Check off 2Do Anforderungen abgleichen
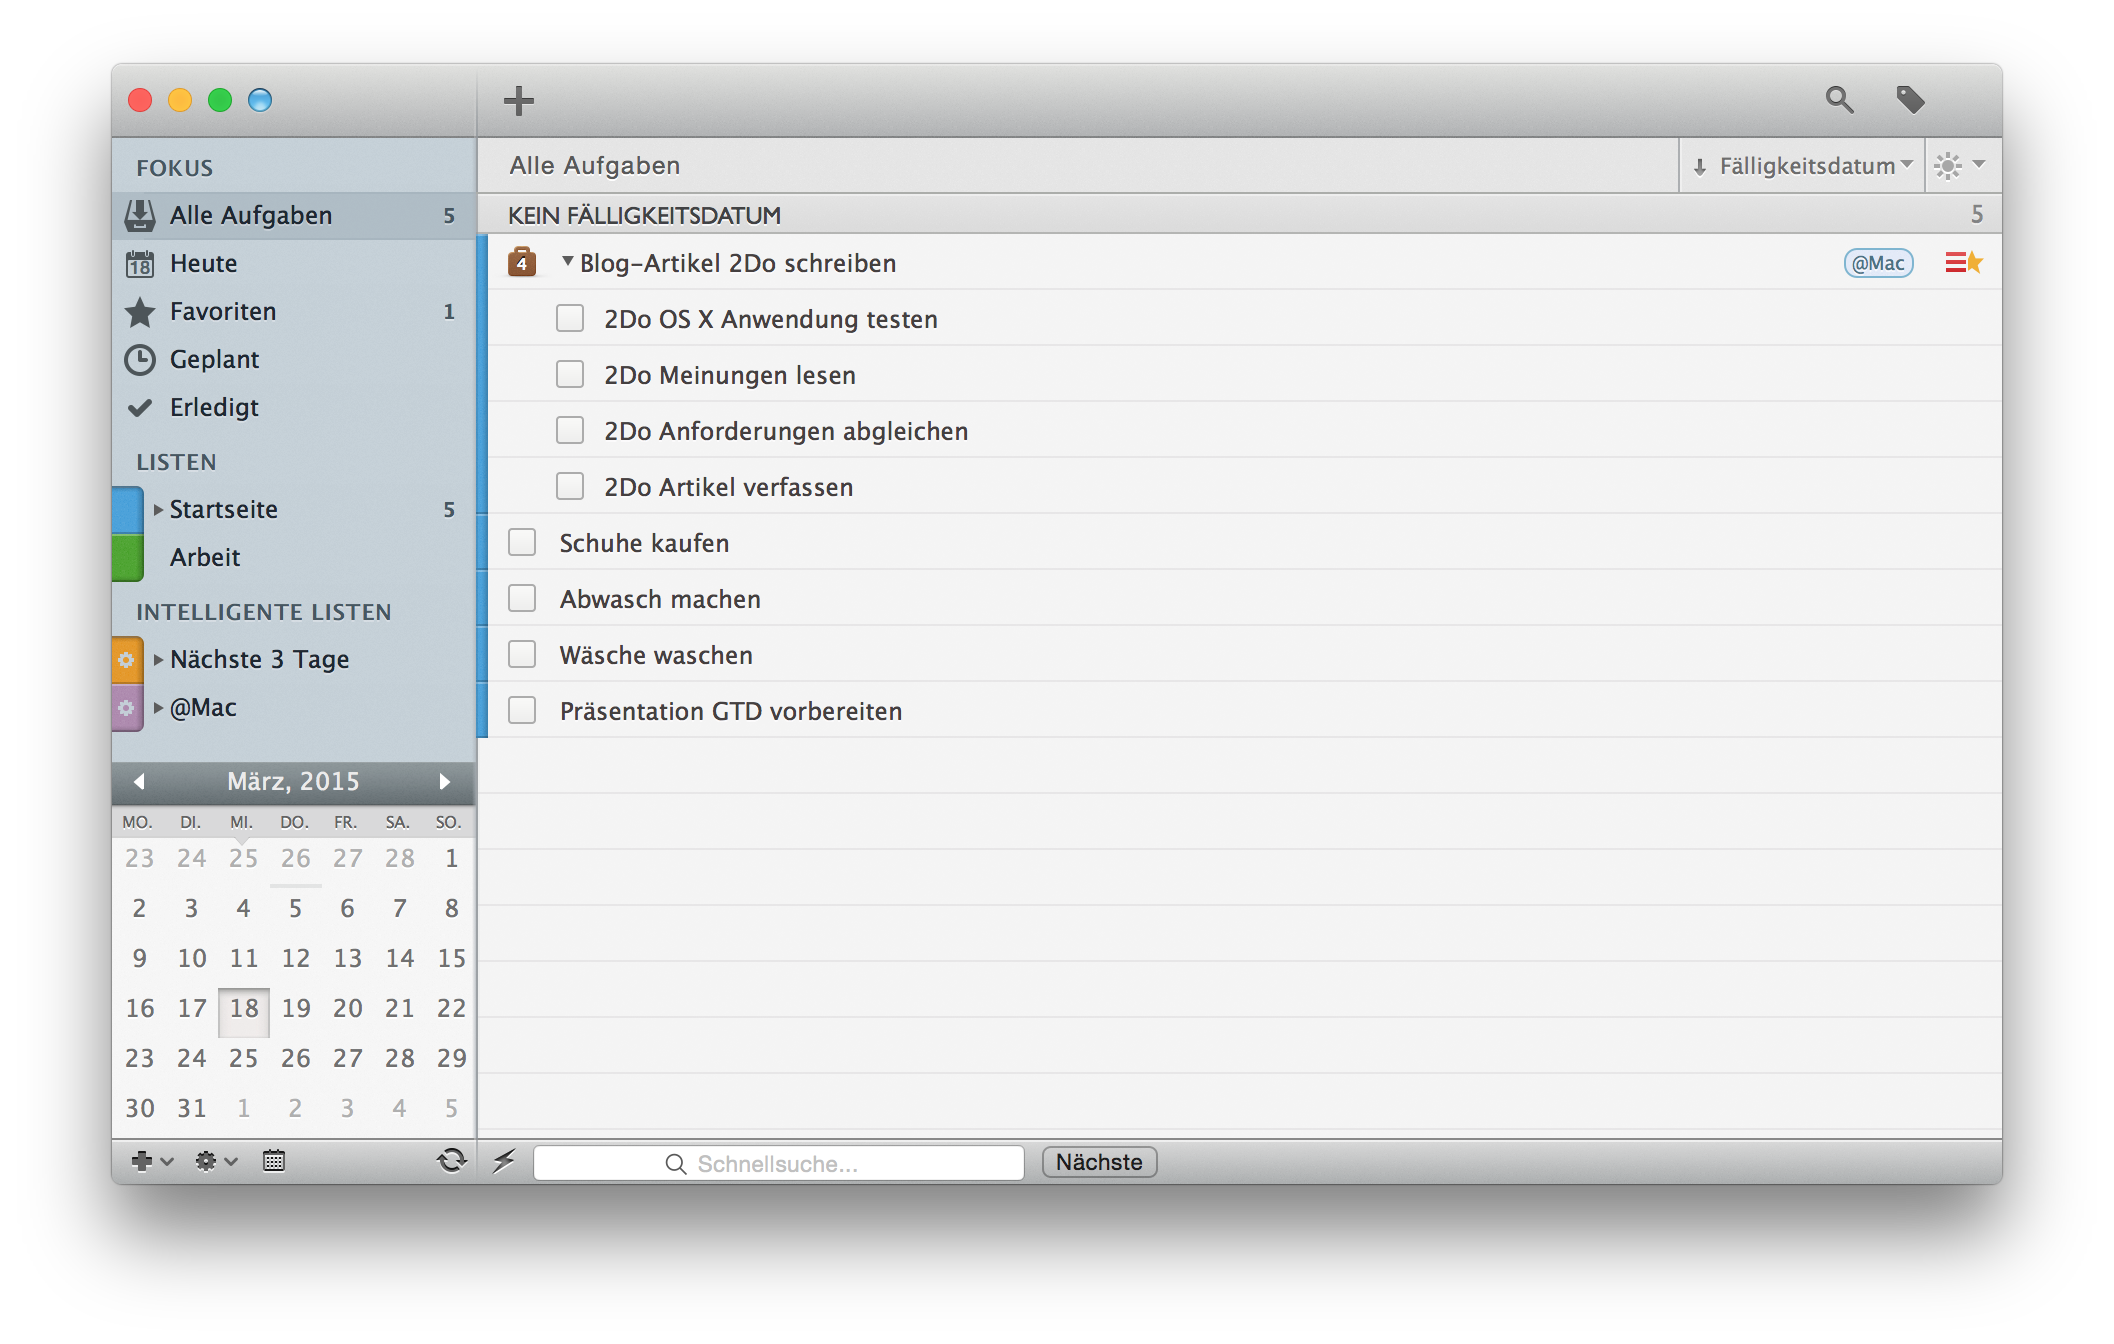The image size is (2114, 1344). pos(570,430)
